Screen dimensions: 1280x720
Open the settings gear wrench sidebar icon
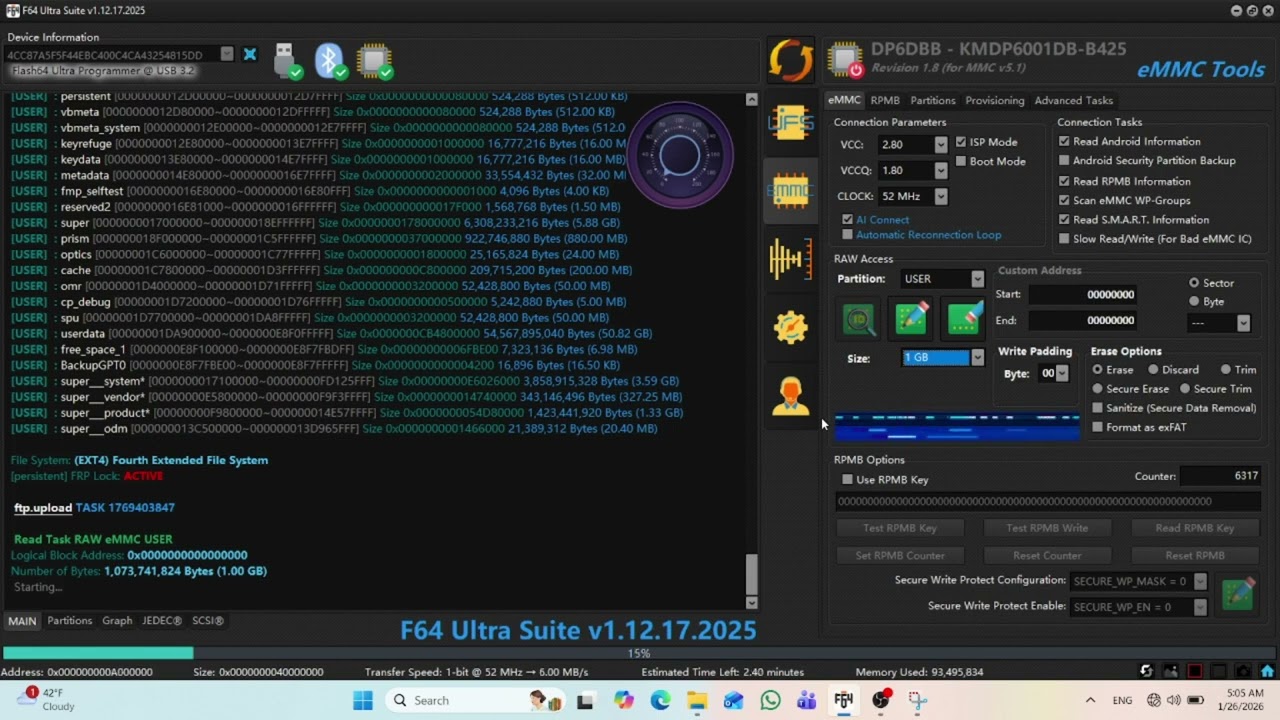click(x=790, y=327)
